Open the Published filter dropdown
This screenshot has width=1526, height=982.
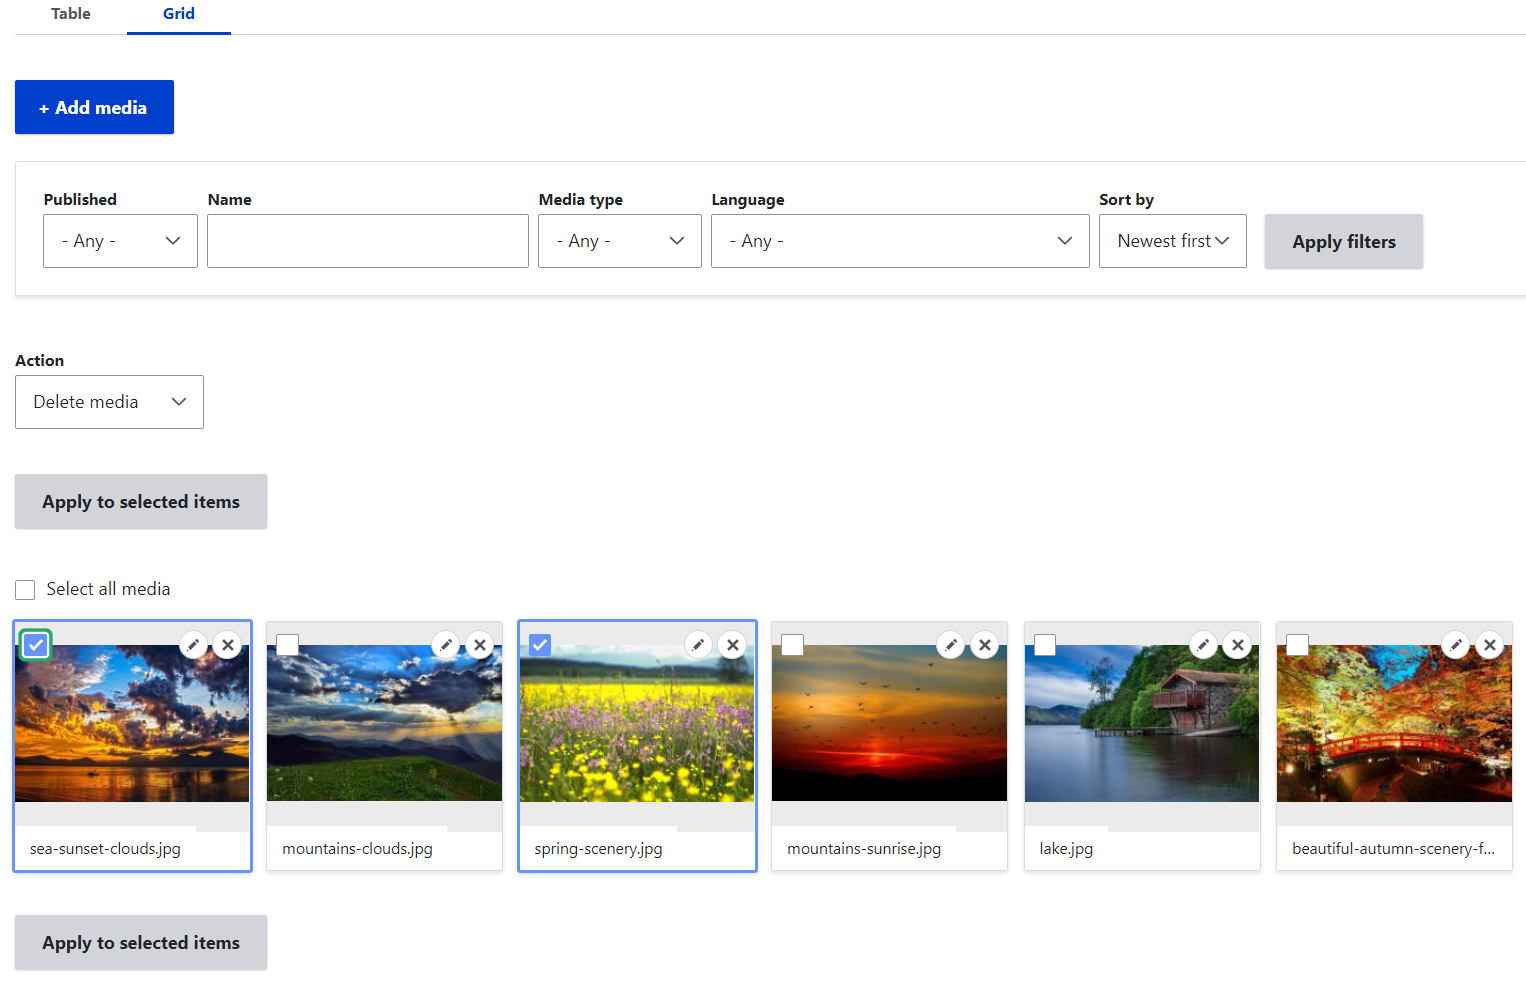(120, 241)
